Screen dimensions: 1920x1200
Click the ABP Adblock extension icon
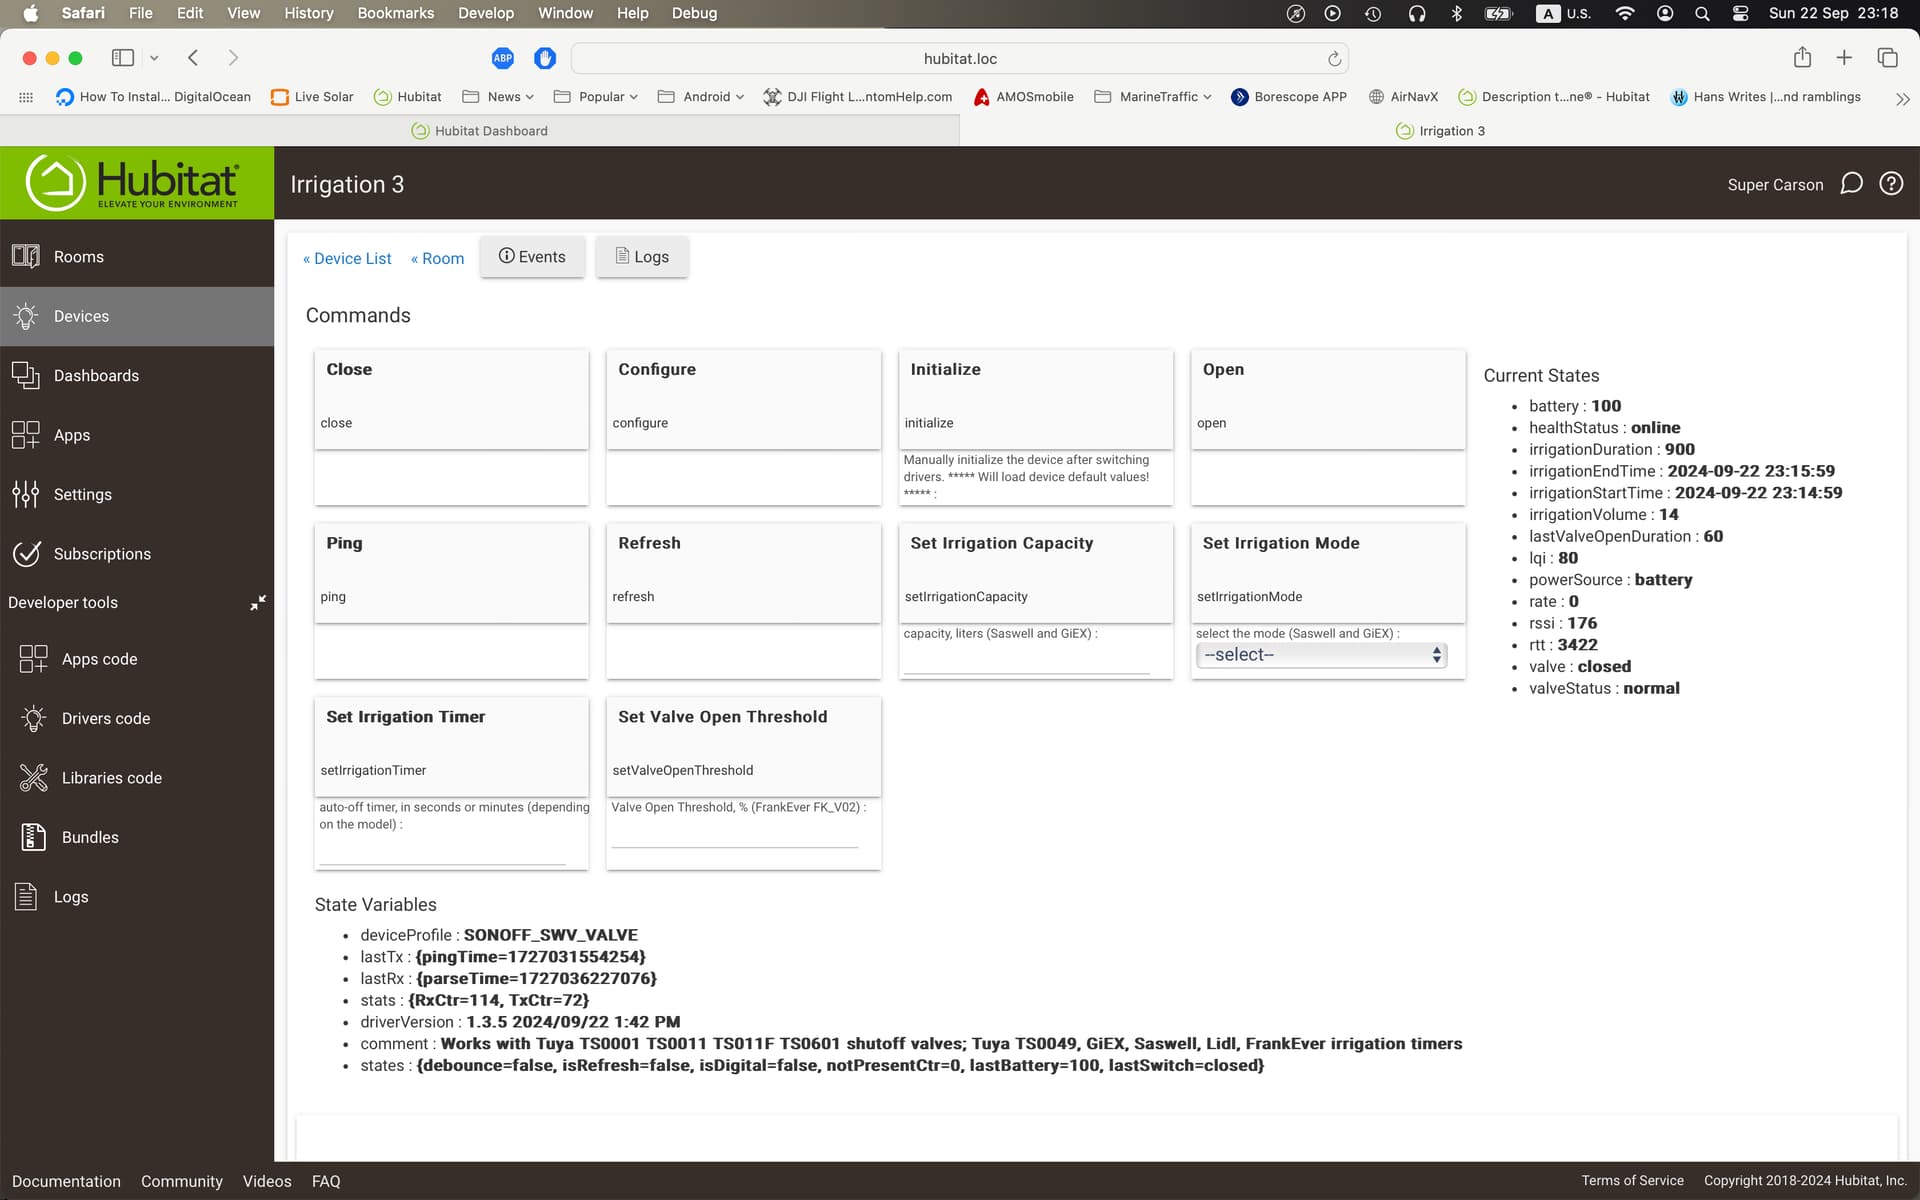click(x=503, y=58)
